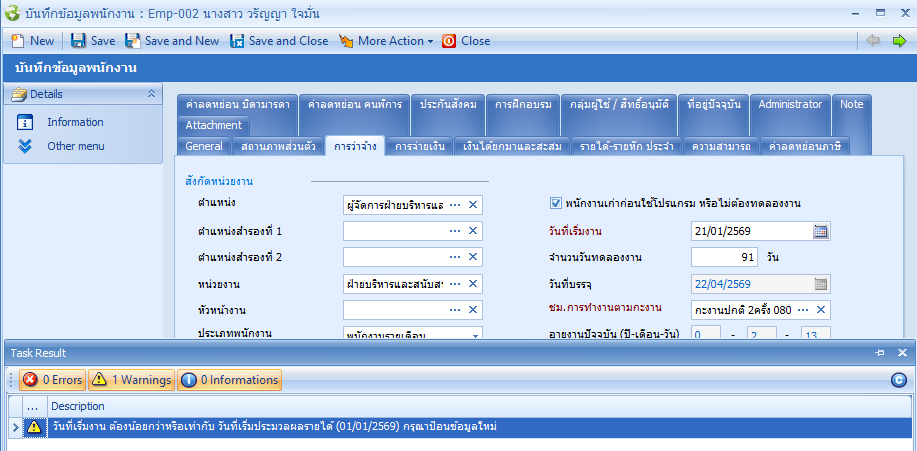
Task: Go forward with green arrow icon
Action: point(899,41)
